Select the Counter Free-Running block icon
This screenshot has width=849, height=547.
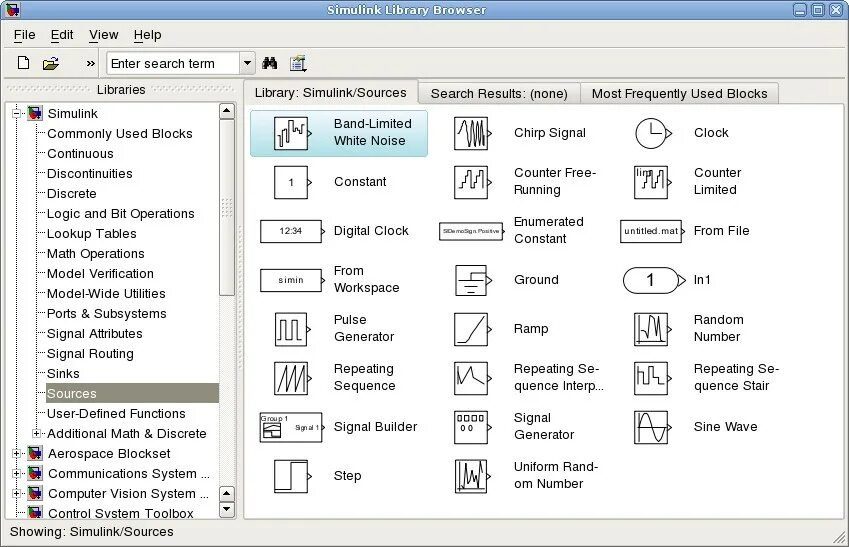coord(472,182)
